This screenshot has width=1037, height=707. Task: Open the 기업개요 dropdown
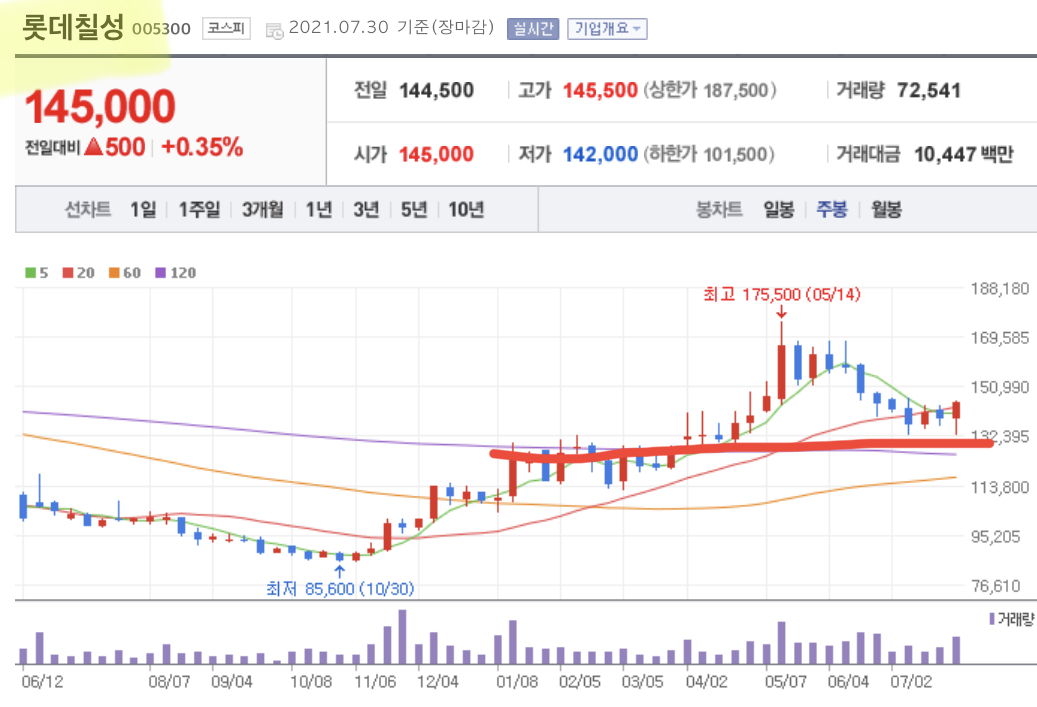click(607, 29)
